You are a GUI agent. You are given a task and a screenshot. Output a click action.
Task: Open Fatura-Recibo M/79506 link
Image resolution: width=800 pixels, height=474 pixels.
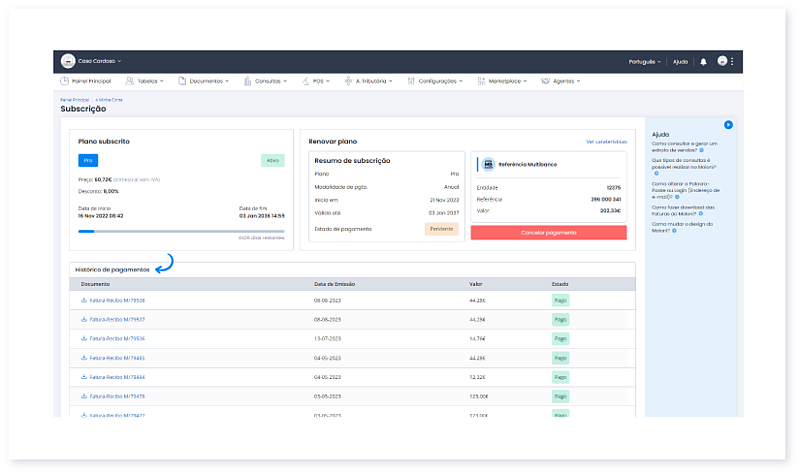point(117,339)
